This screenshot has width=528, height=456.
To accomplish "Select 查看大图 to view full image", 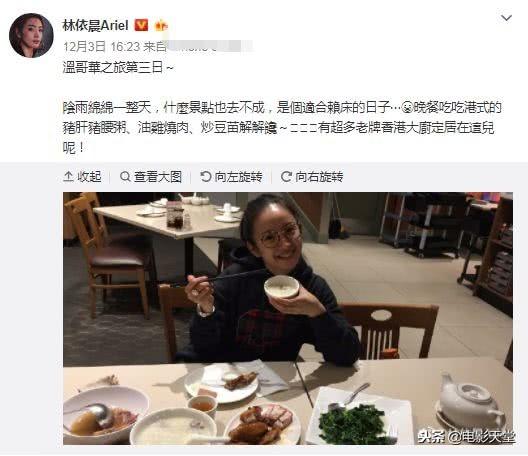I will (151, 176).
